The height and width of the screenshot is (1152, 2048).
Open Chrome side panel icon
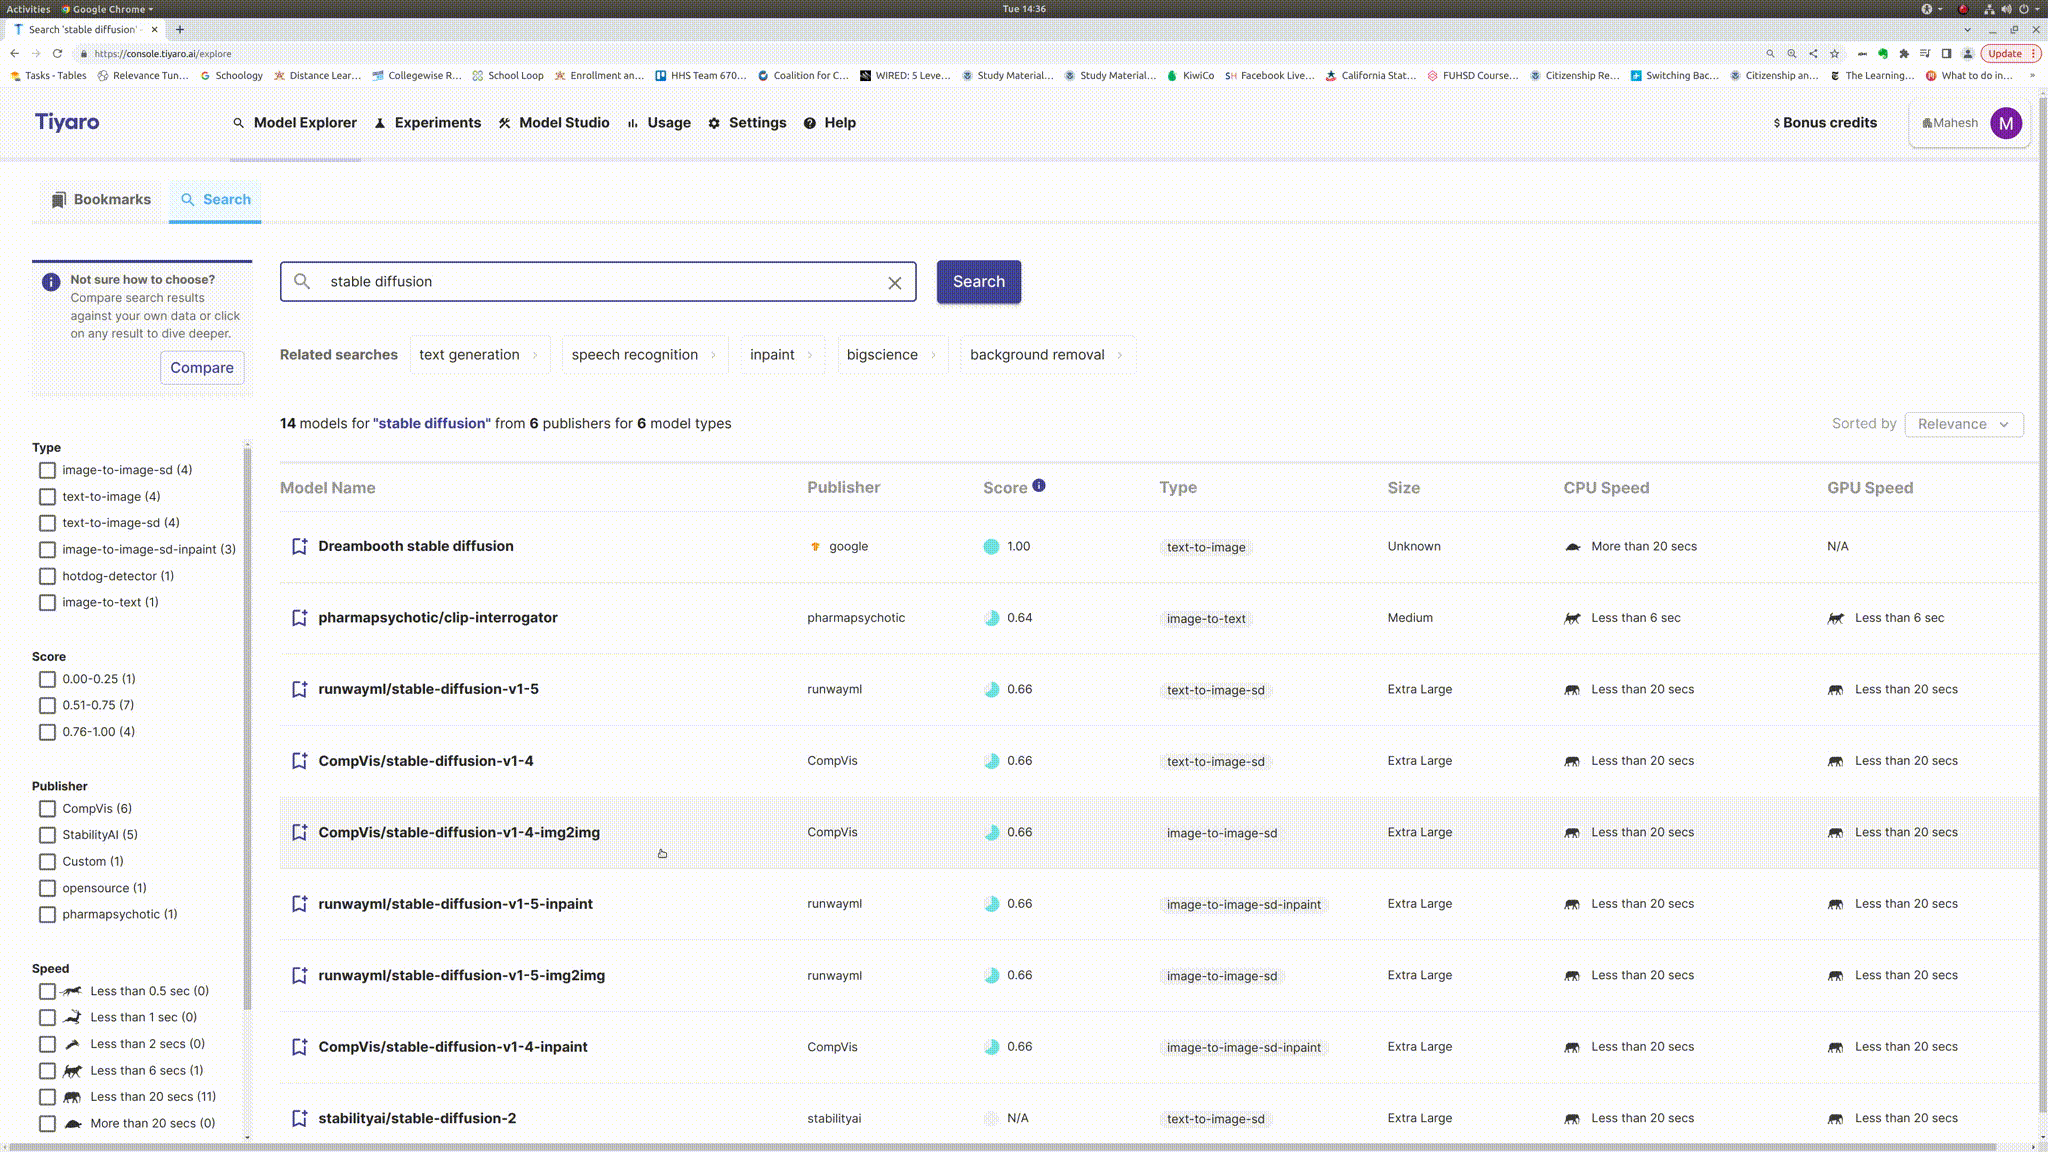point(1946,54)
